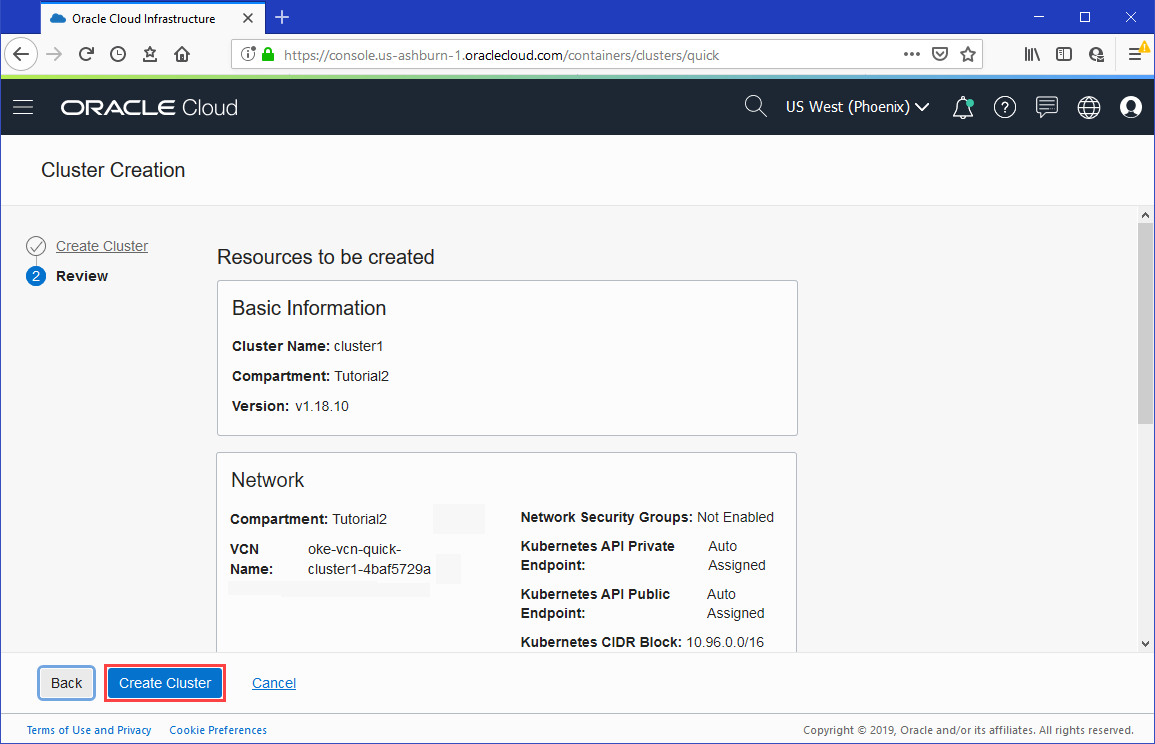Screen dimensions: 1155x744
Task: Click the Cluster Creation page title
Action: coord(113,170)
